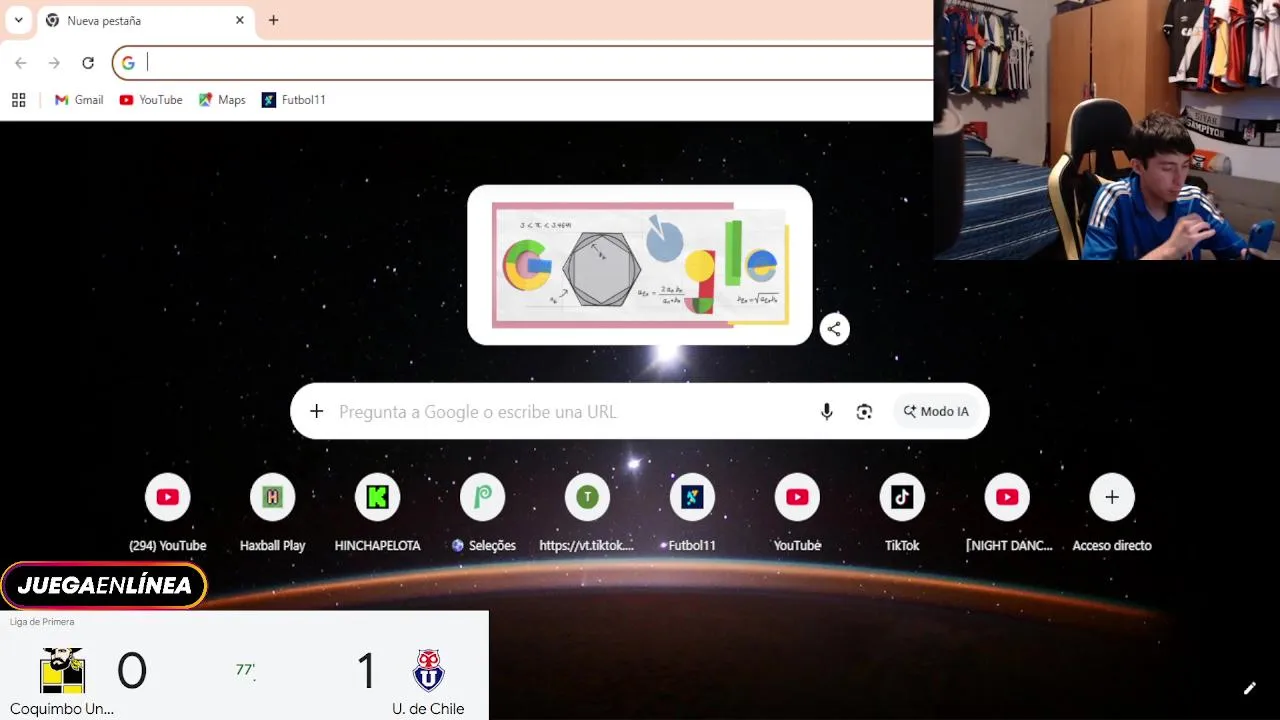The width and height of the screenshot is (1280, 720).
Task: Click the plus icon in search box
Action: pos(317,411)
